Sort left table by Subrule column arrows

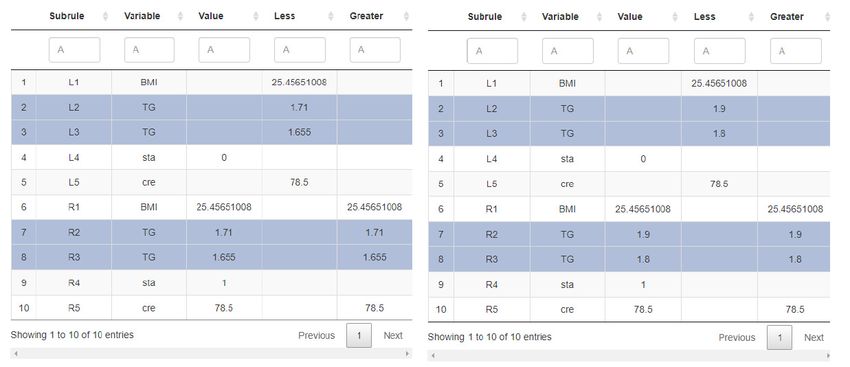pyautogui.click(x=105, y=16)
